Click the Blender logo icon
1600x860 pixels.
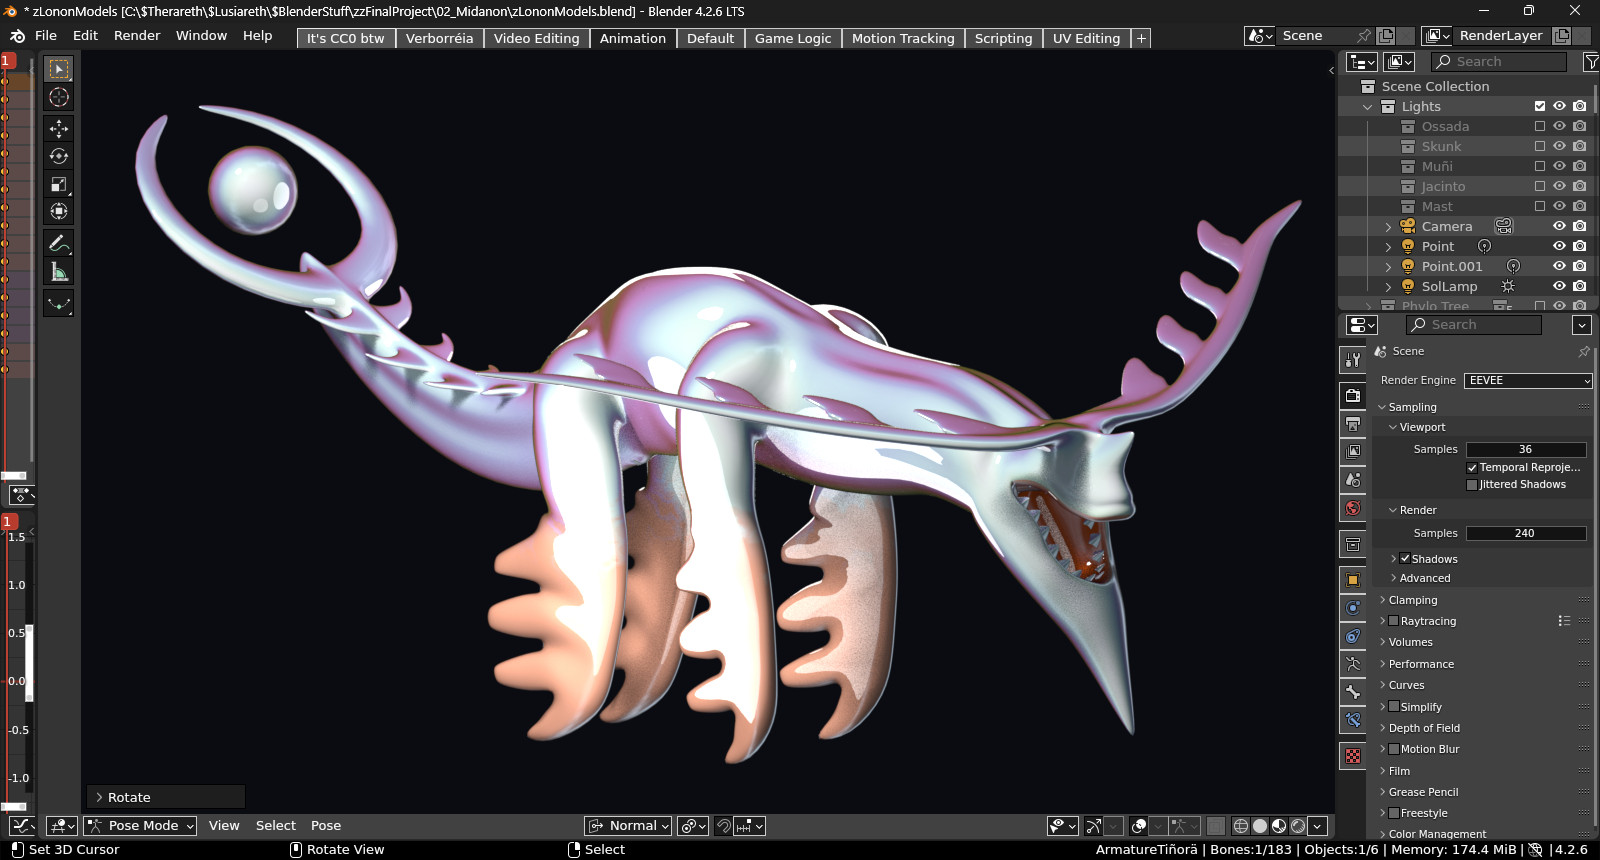[x=17, y=36]
